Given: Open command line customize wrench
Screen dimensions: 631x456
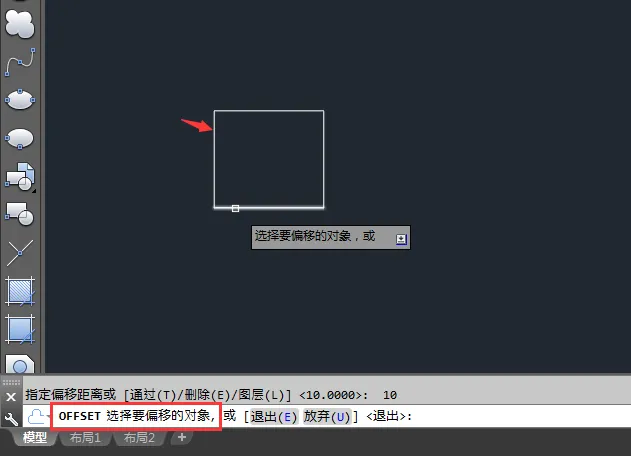Looking at the screenshot, I should [x=11, y=419].
